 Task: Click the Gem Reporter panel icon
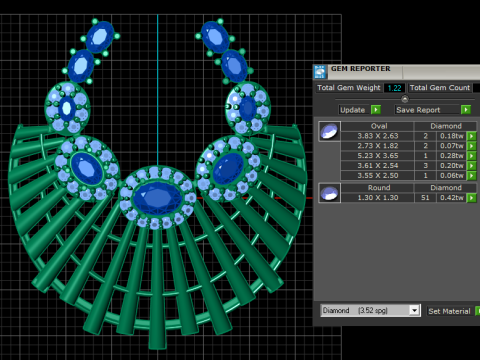click(x=320, y=72)
